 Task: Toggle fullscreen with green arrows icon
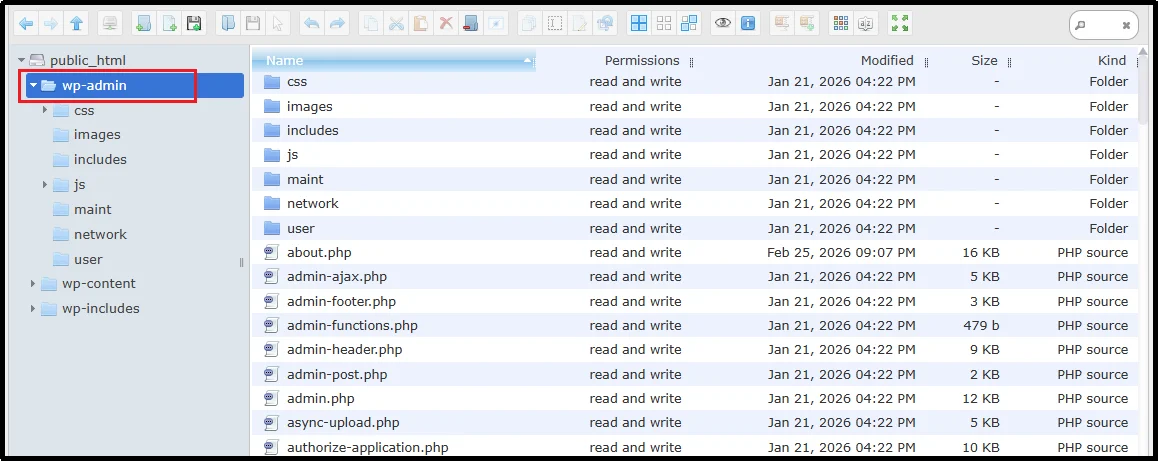point(900,24)
